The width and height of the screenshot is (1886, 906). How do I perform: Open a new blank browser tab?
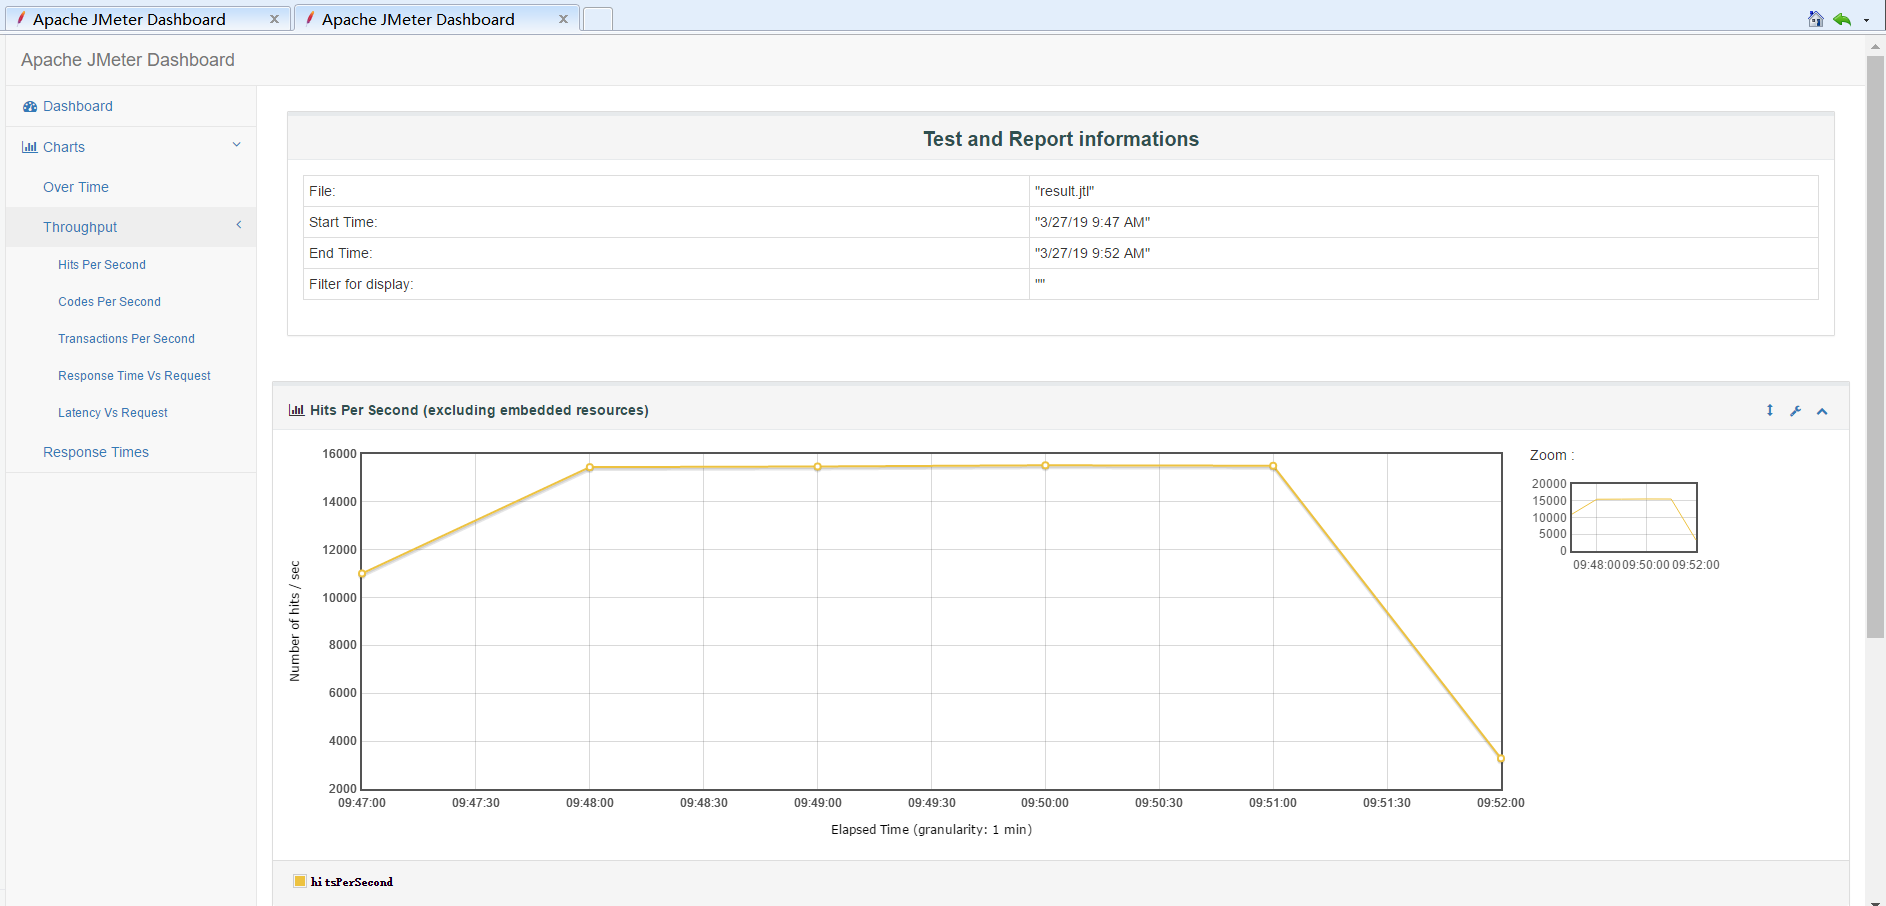tap(598, 19)
